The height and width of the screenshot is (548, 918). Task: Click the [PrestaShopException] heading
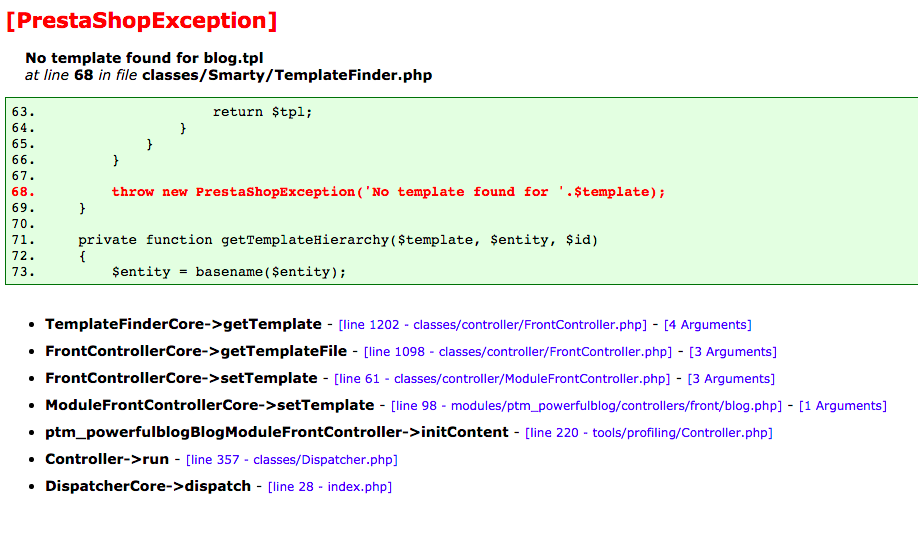click(142, 20)
